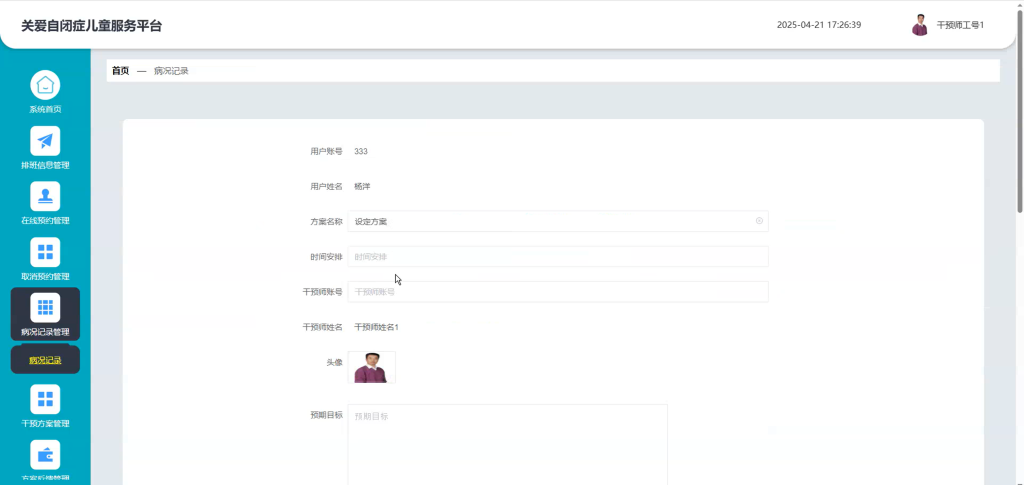This screenshot has height=485, width=1024.
Task: Click the wallet icon at sidebar bottom
Action: 45,455
